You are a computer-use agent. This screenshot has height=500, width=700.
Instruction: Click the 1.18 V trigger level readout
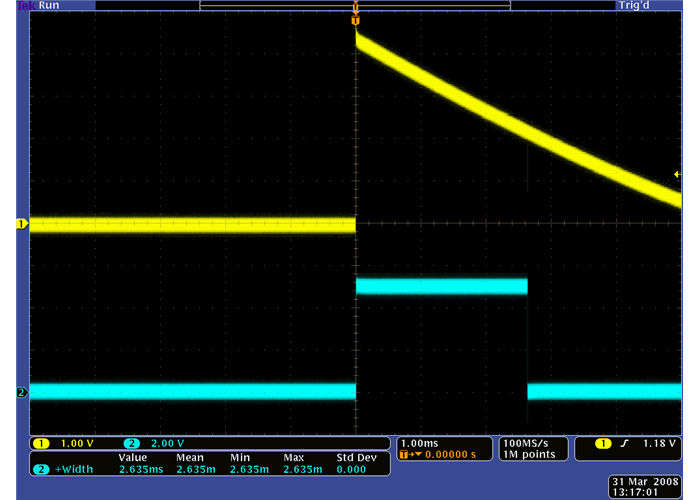click(658, 443)
